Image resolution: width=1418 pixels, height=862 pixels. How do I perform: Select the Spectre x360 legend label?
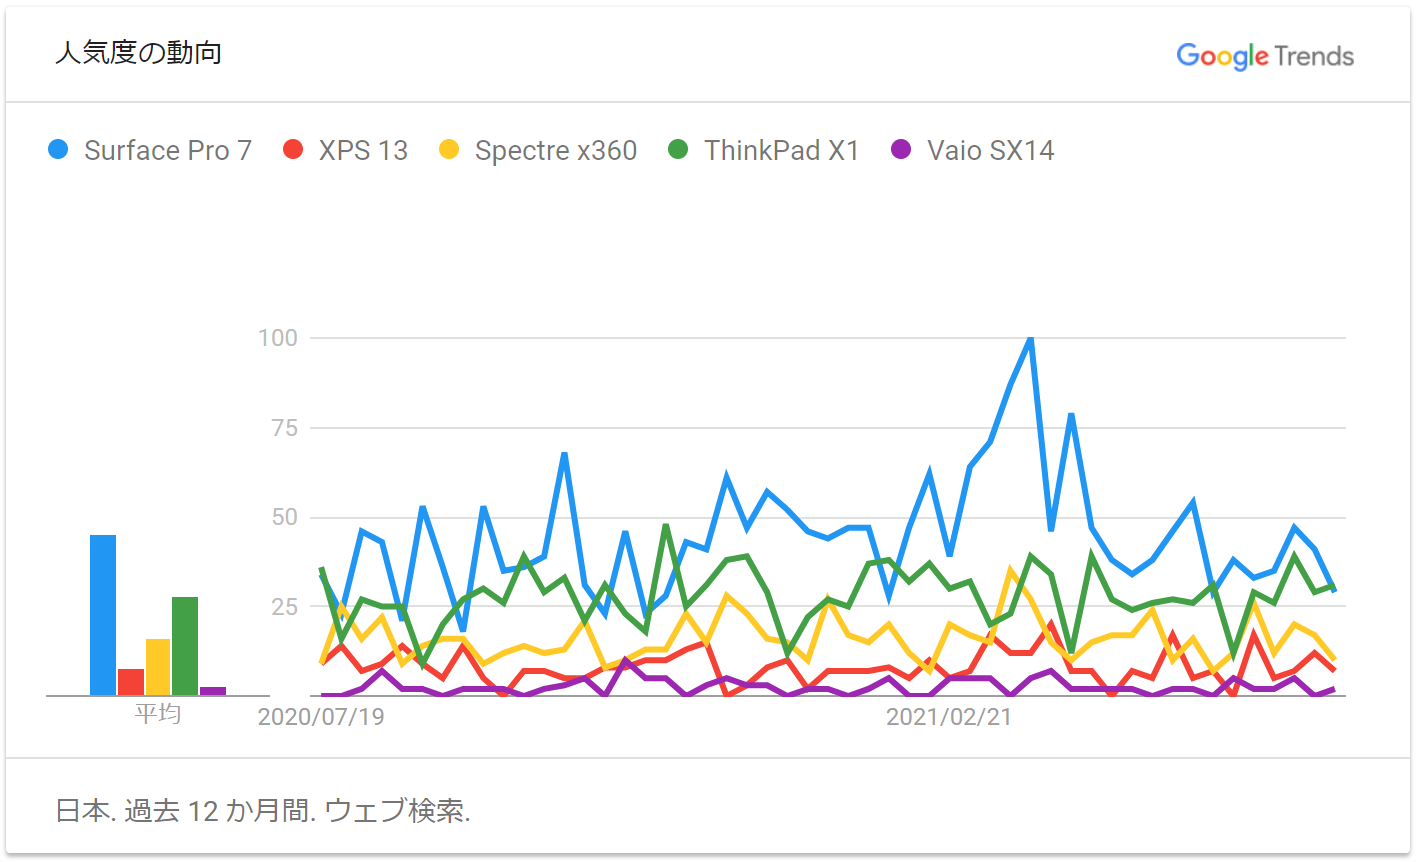pos(555,150)
